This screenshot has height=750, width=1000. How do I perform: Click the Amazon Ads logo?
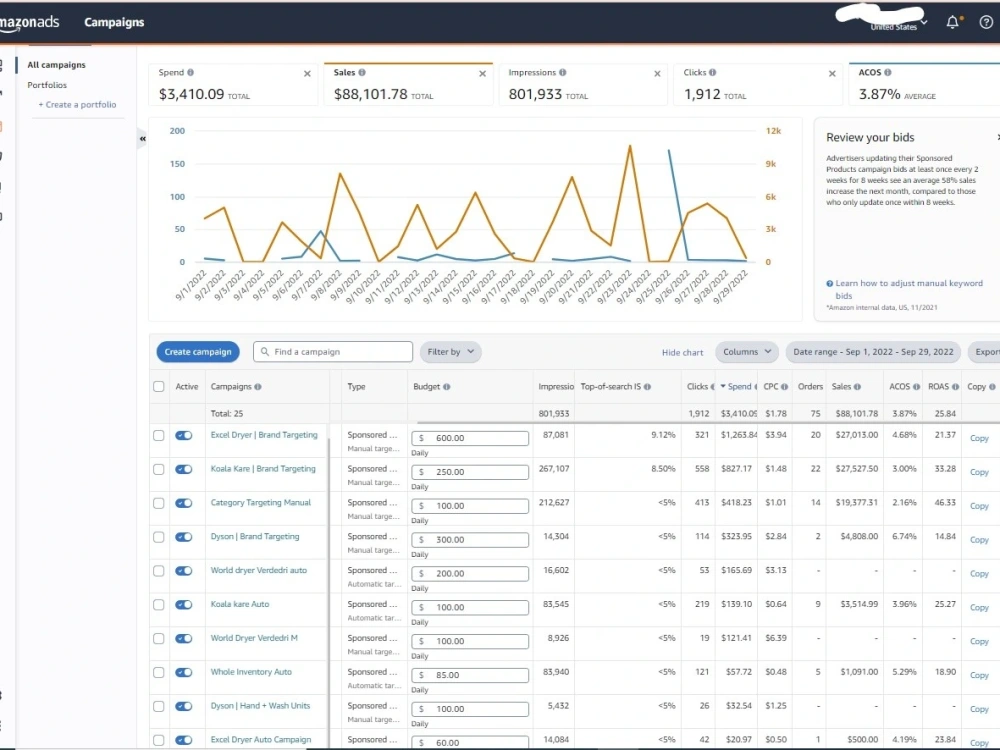pyautogui.click(x=29, y=22)
